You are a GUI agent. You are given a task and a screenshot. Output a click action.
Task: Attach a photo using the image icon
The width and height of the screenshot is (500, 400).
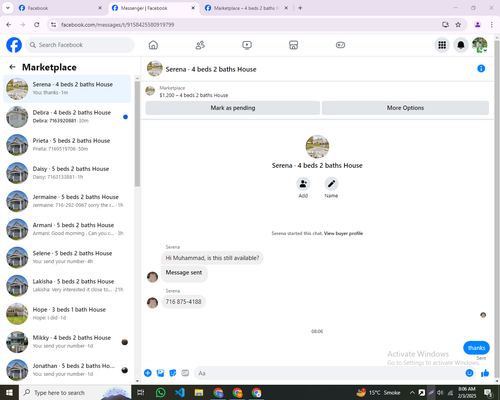[160, 373]
